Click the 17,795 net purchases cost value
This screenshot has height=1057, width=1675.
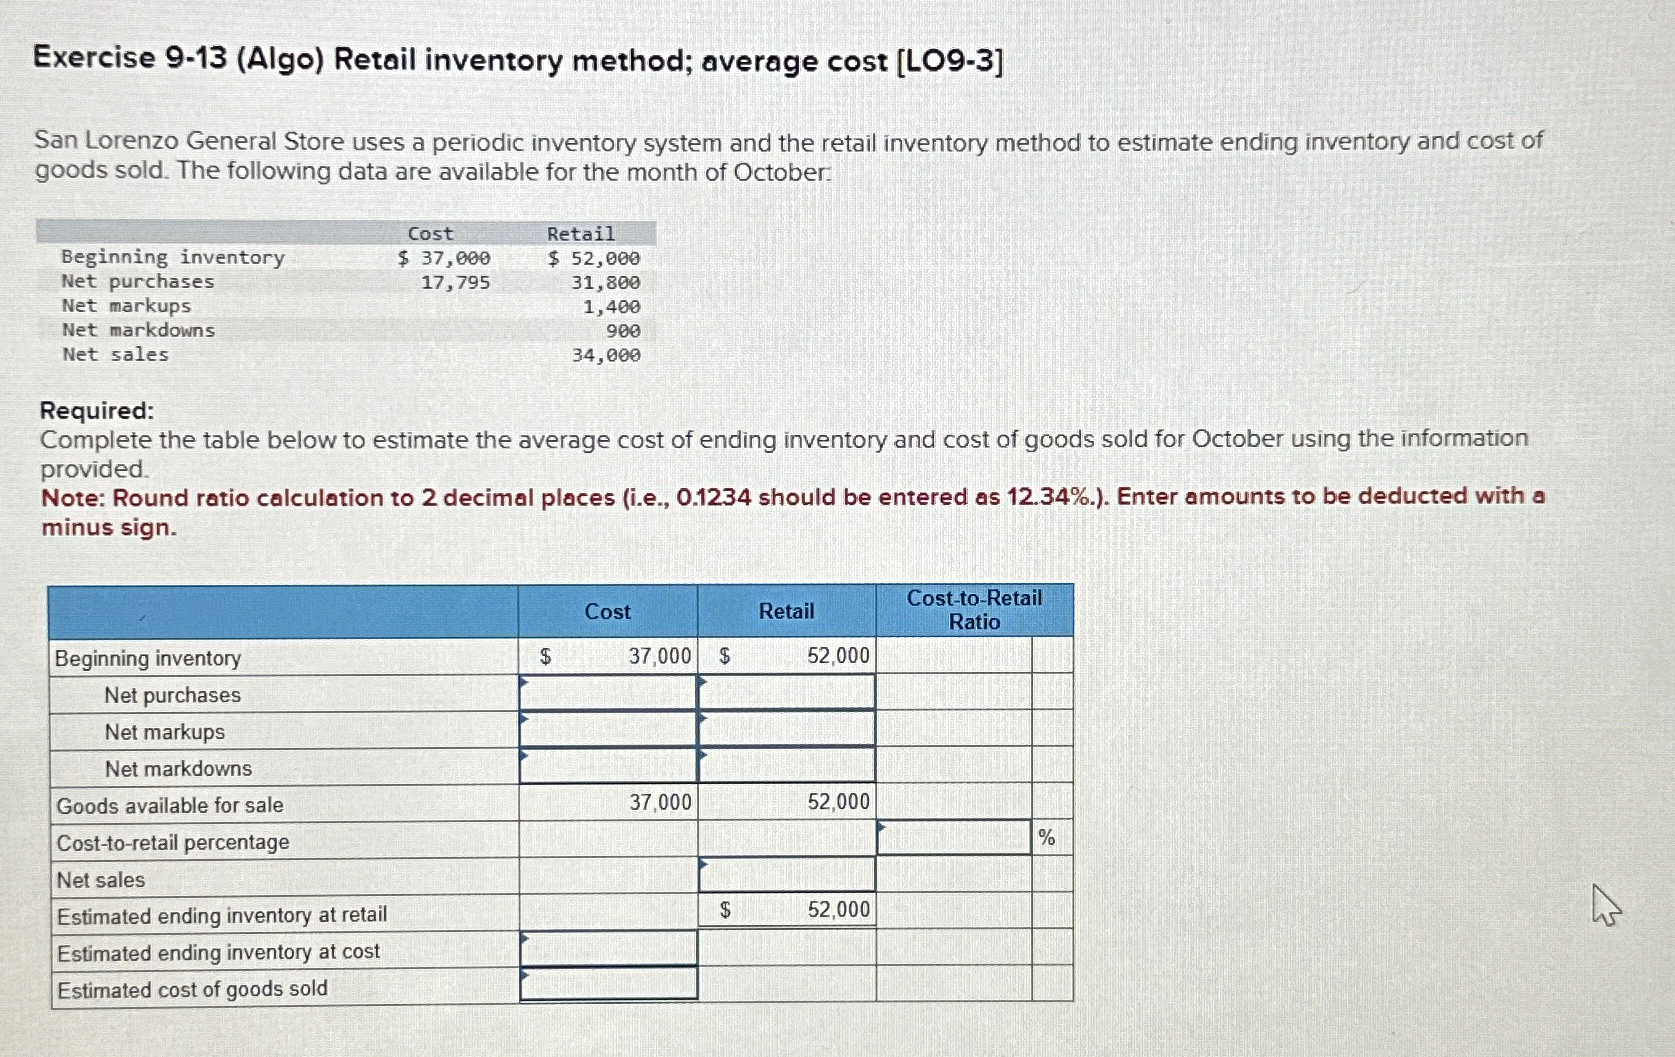(455, 282)
